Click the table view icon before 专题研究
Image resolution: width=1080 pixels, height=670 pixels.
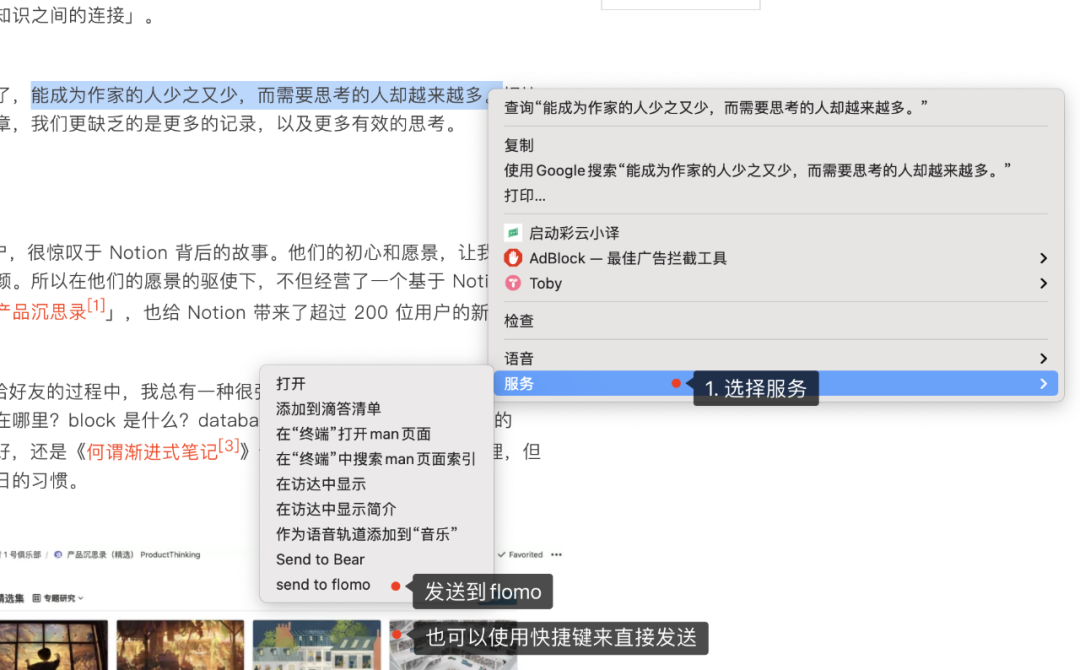coord(37,598)
